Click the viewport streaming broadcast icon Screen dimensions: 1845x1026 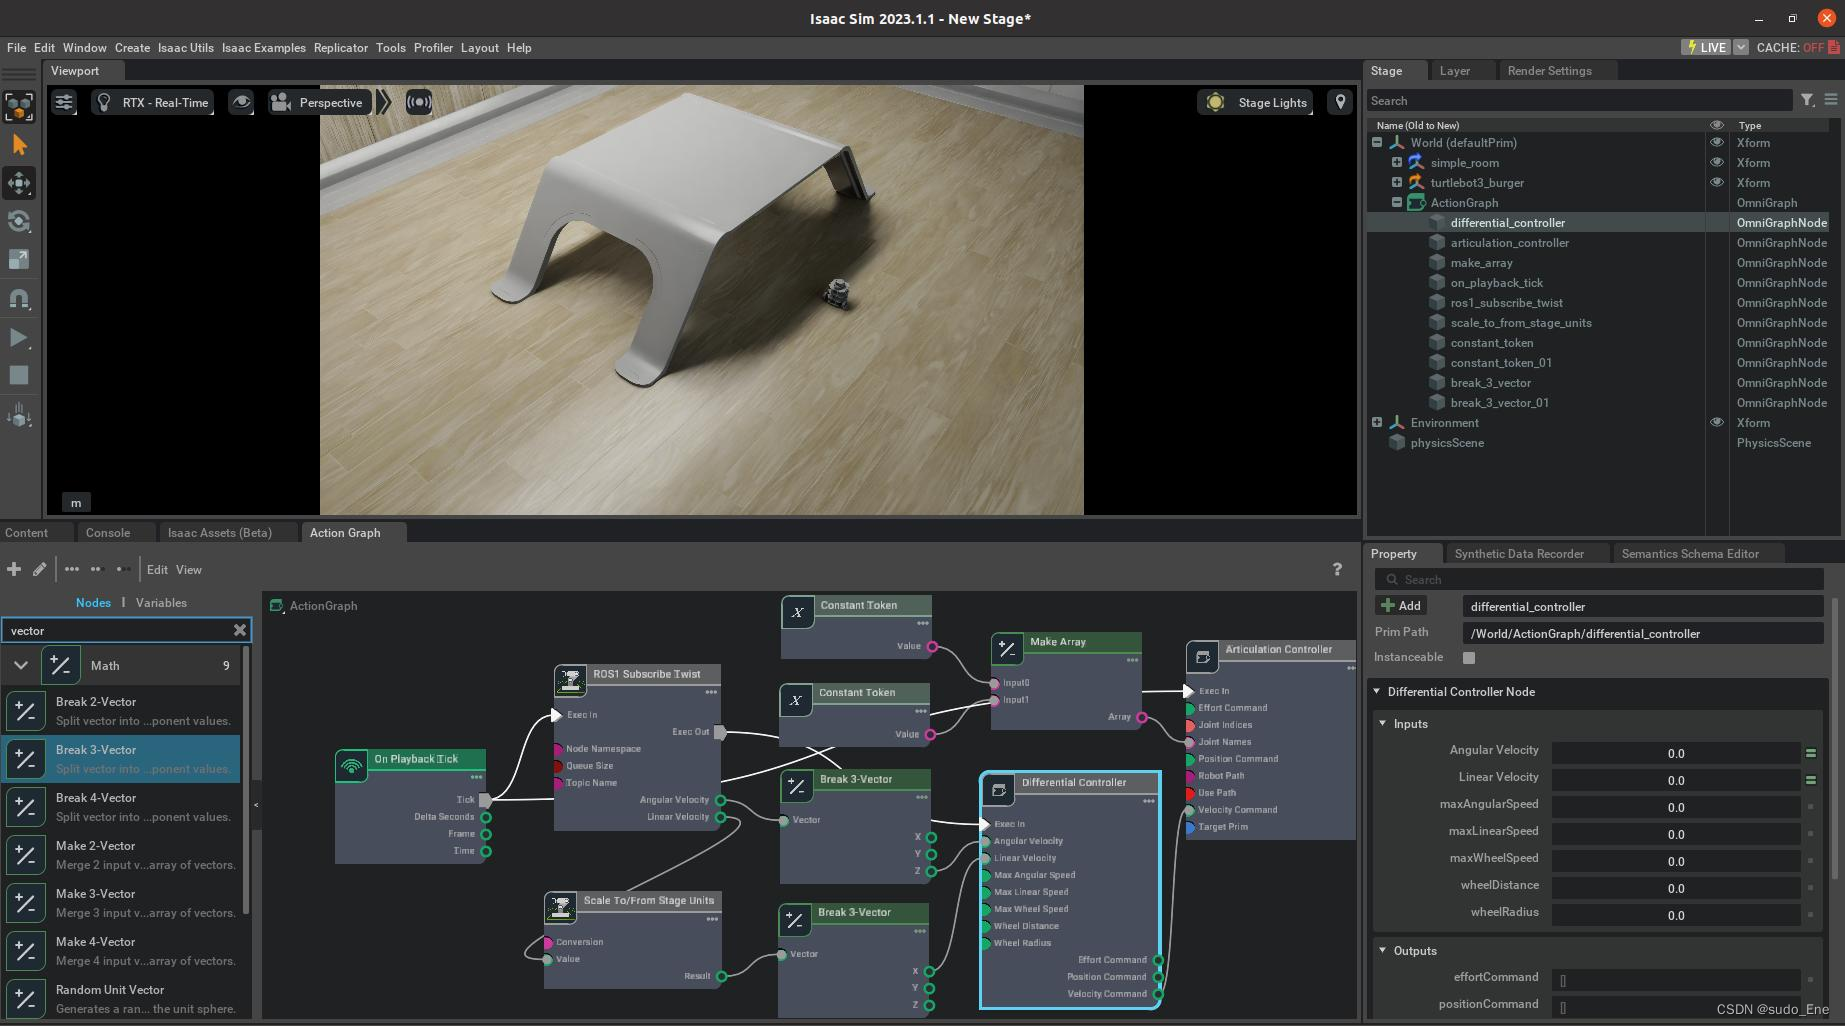tap(419, 102)
